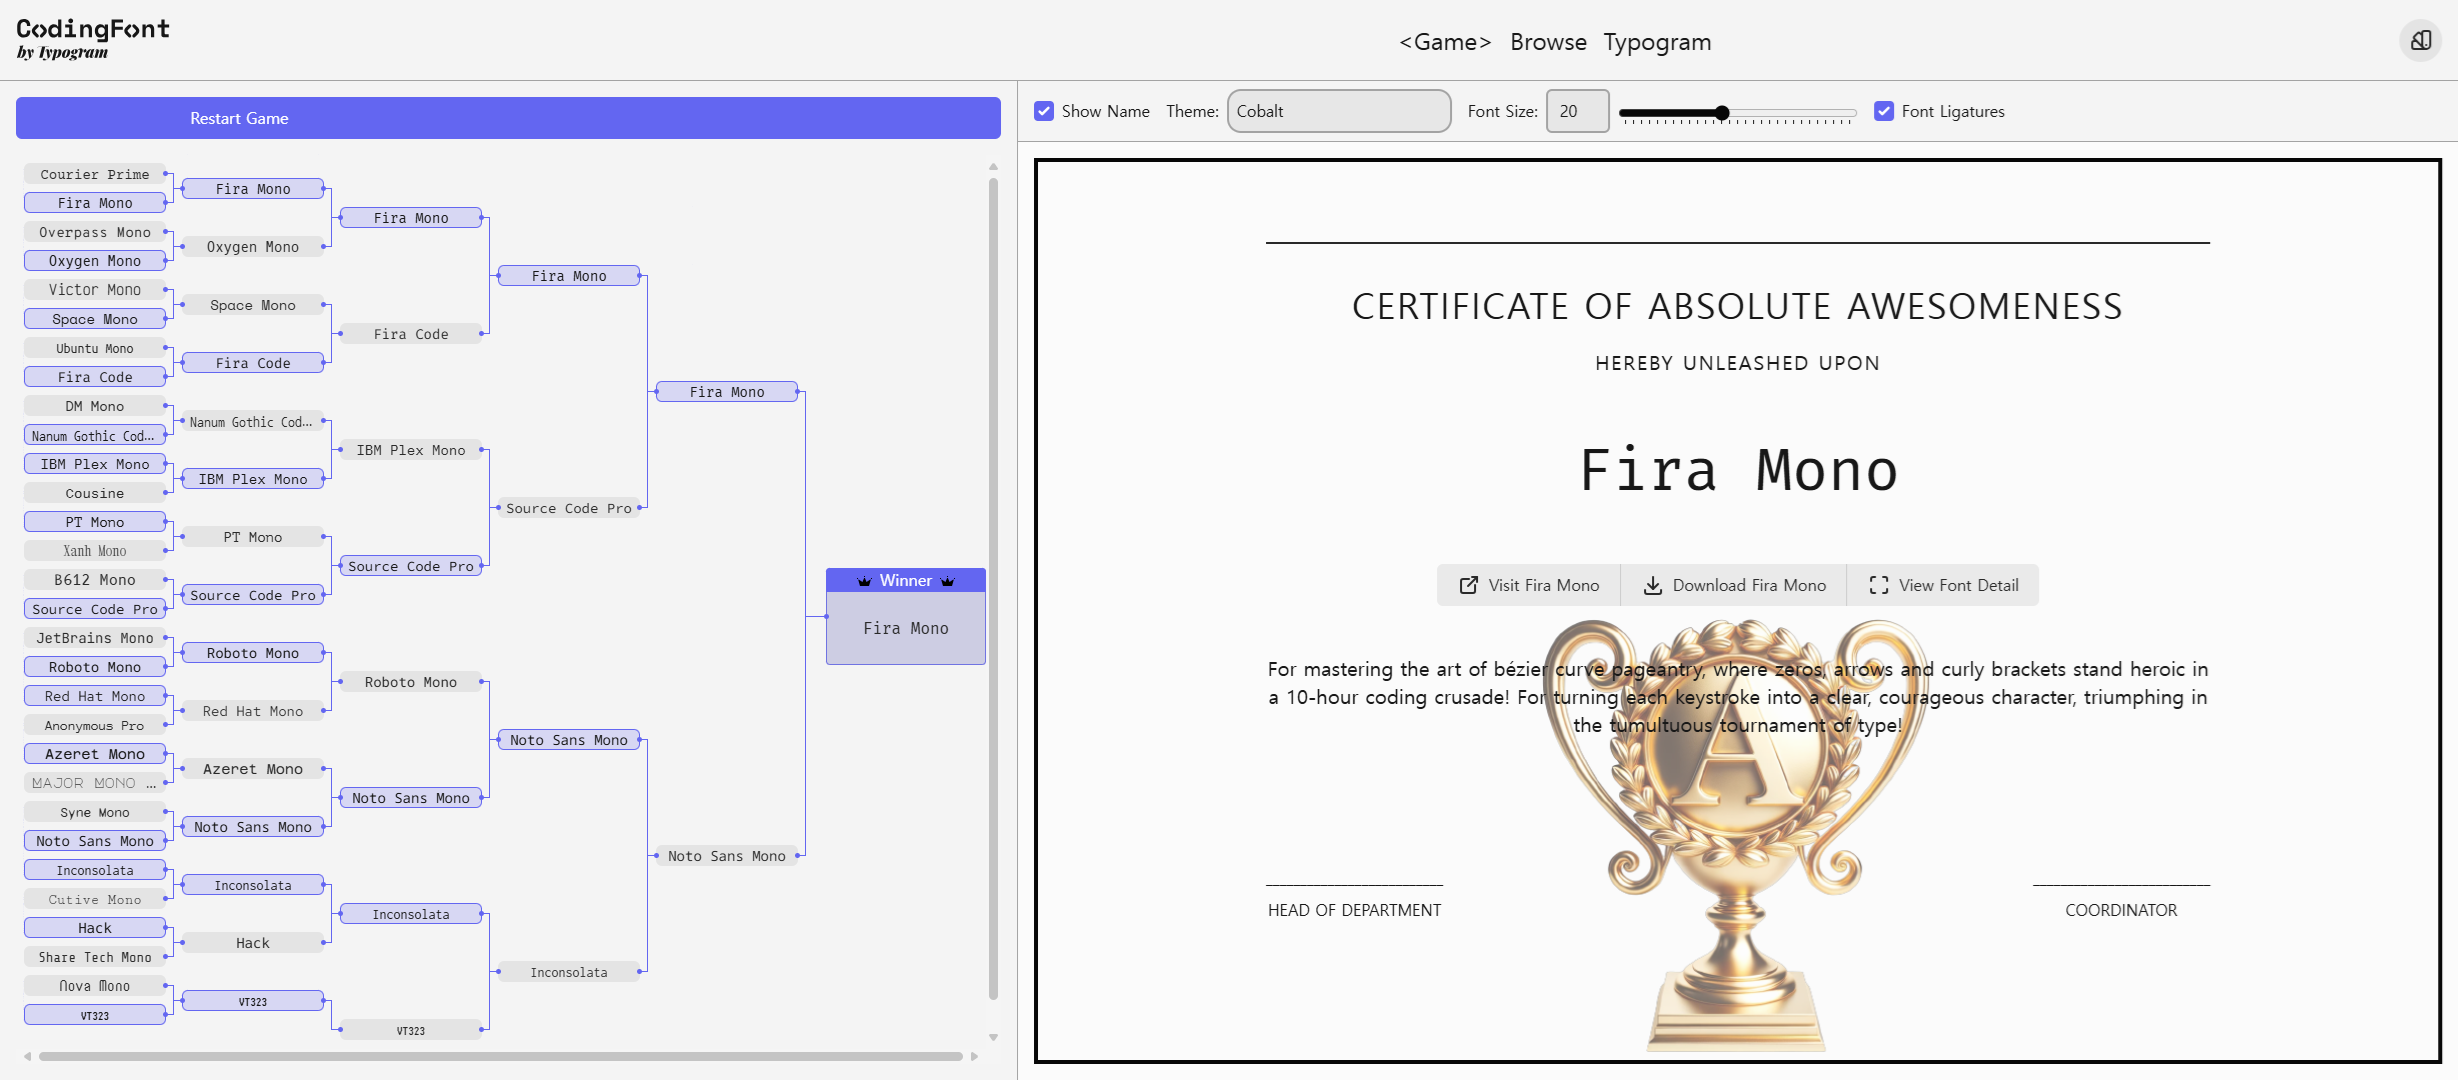
Task: Open the Browse menu item
Action: 1548,42
